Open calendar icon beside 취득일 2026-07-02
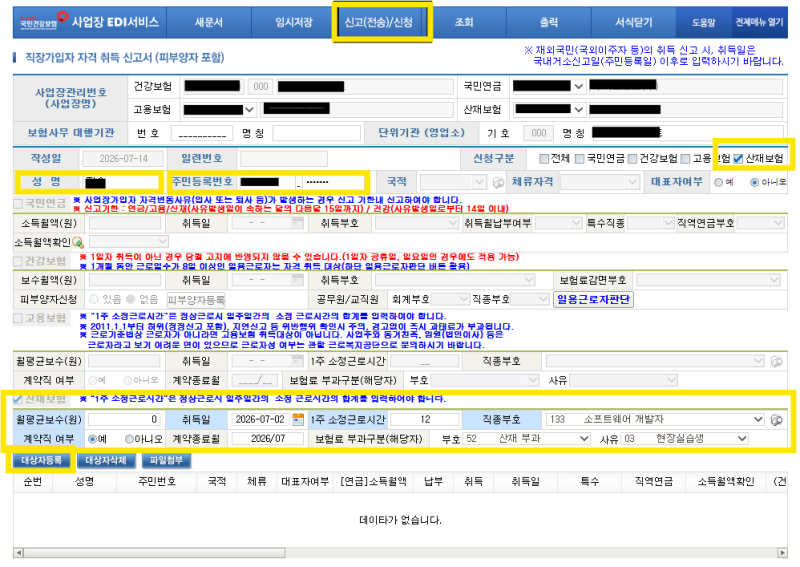 (x=298, y=420)
